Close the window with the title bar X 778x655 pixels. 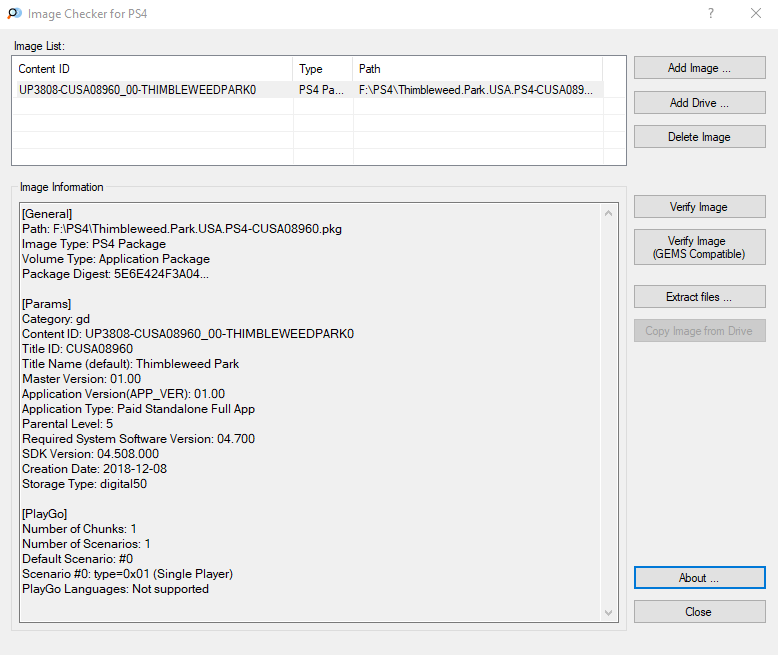[756, 13]
